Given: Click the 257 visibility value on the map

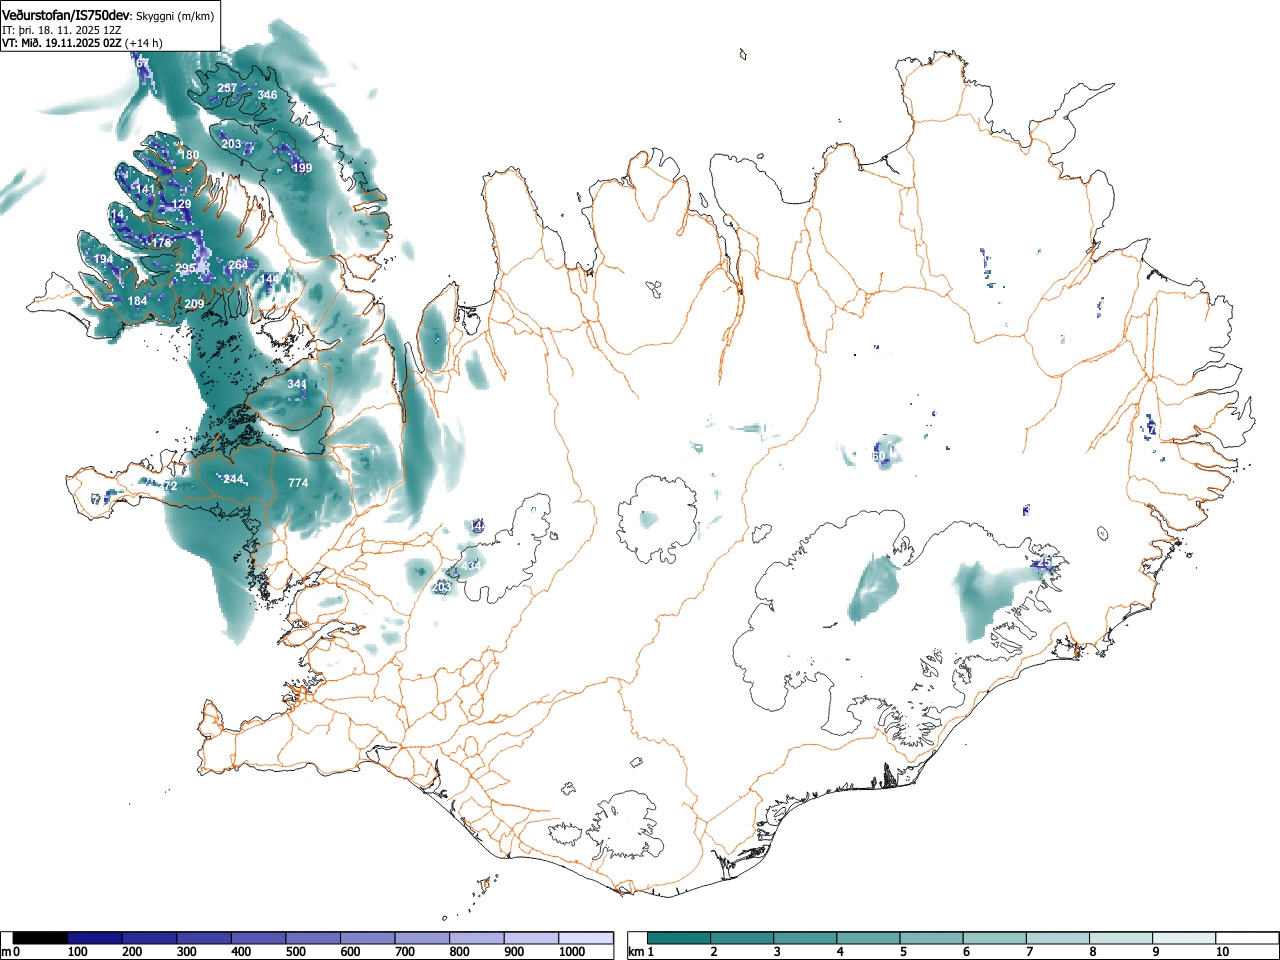Looking at the screenshot, I should (228, 88).
